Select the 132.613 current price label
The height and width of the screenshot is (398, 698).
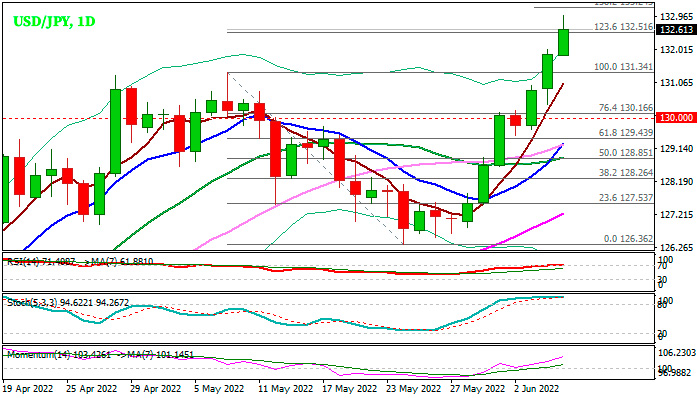point(677,30)
